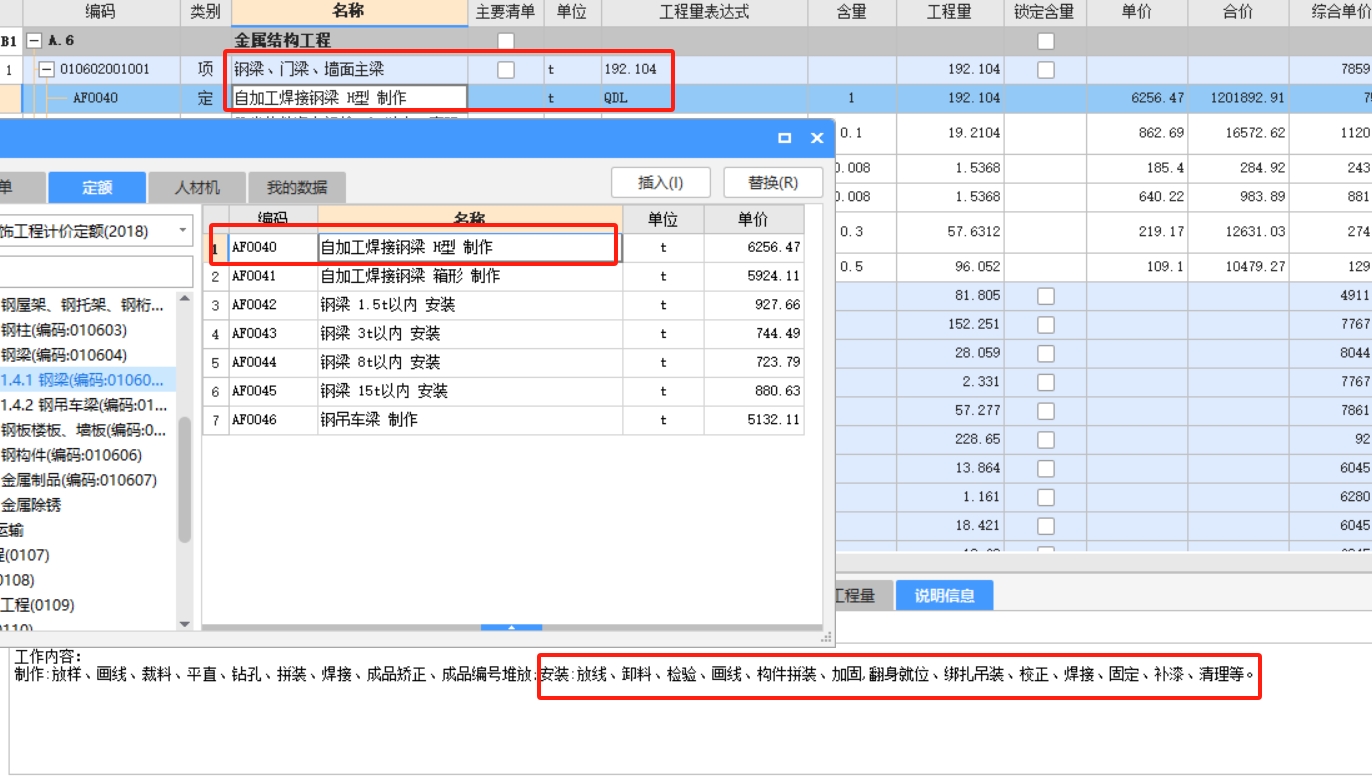
Task: Select quota AF0045 钢梁 15t以内 安装
Action: click(x=503, y=391)
